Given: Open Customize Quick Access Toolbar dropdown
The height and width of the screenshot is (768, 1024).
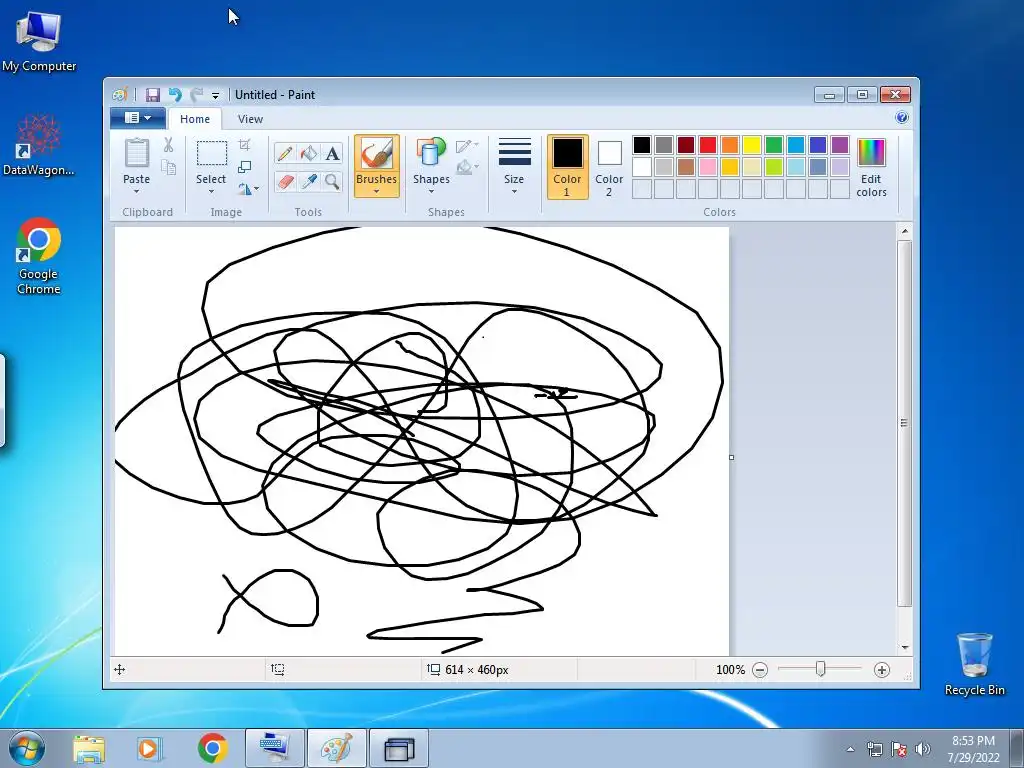Looking at the screenshot, I should [x=216, y=95].
